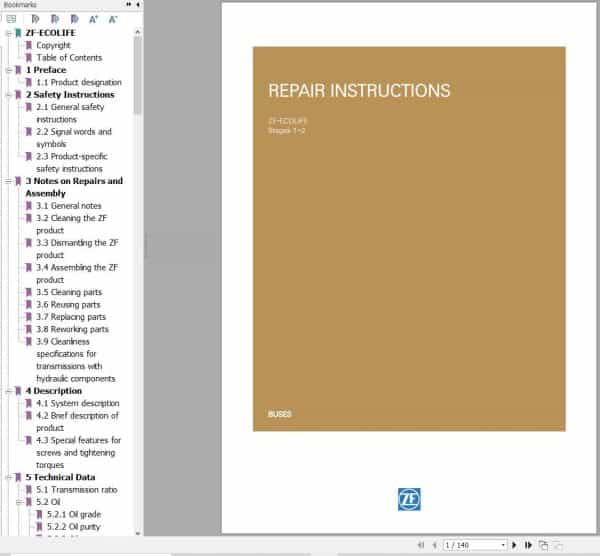
Task: Select the 5.2 Oil bookmark
Action: pyautogui.click(x=48, y=502)
